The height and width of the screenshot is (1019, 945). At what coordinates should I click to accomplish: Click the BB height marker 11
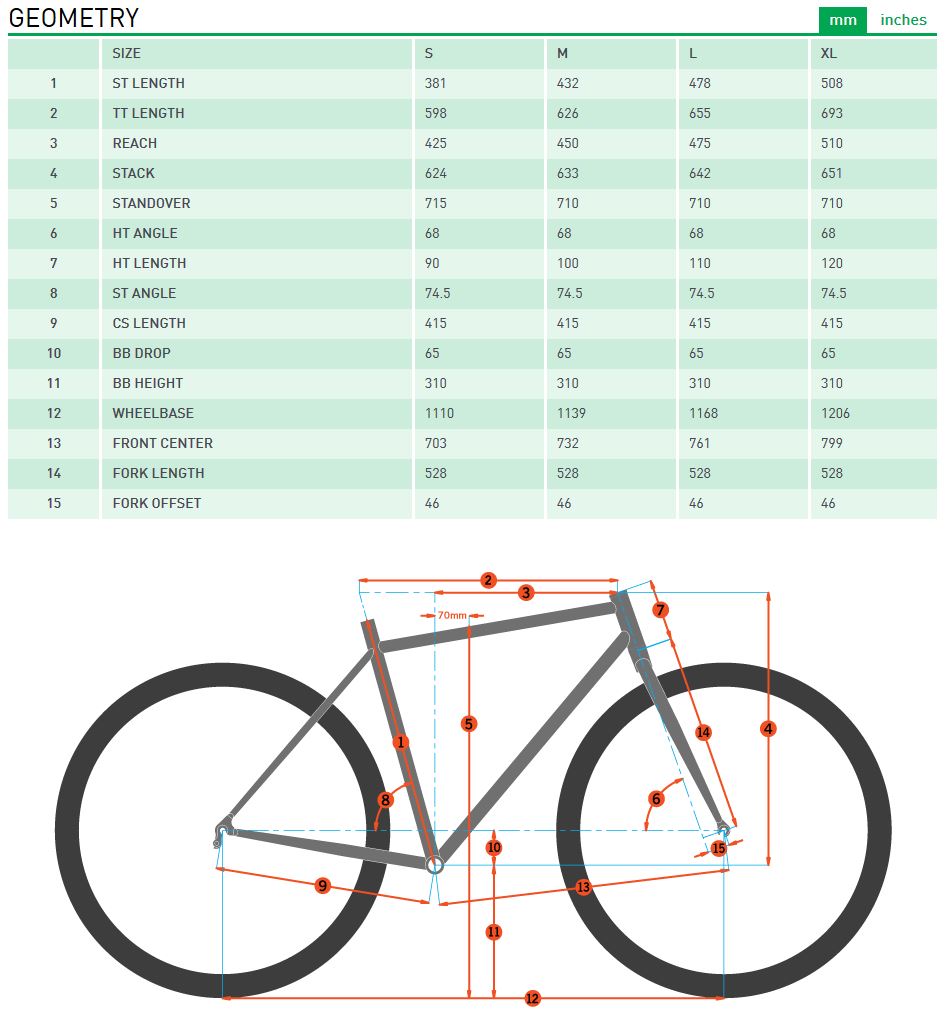(494, 932)
